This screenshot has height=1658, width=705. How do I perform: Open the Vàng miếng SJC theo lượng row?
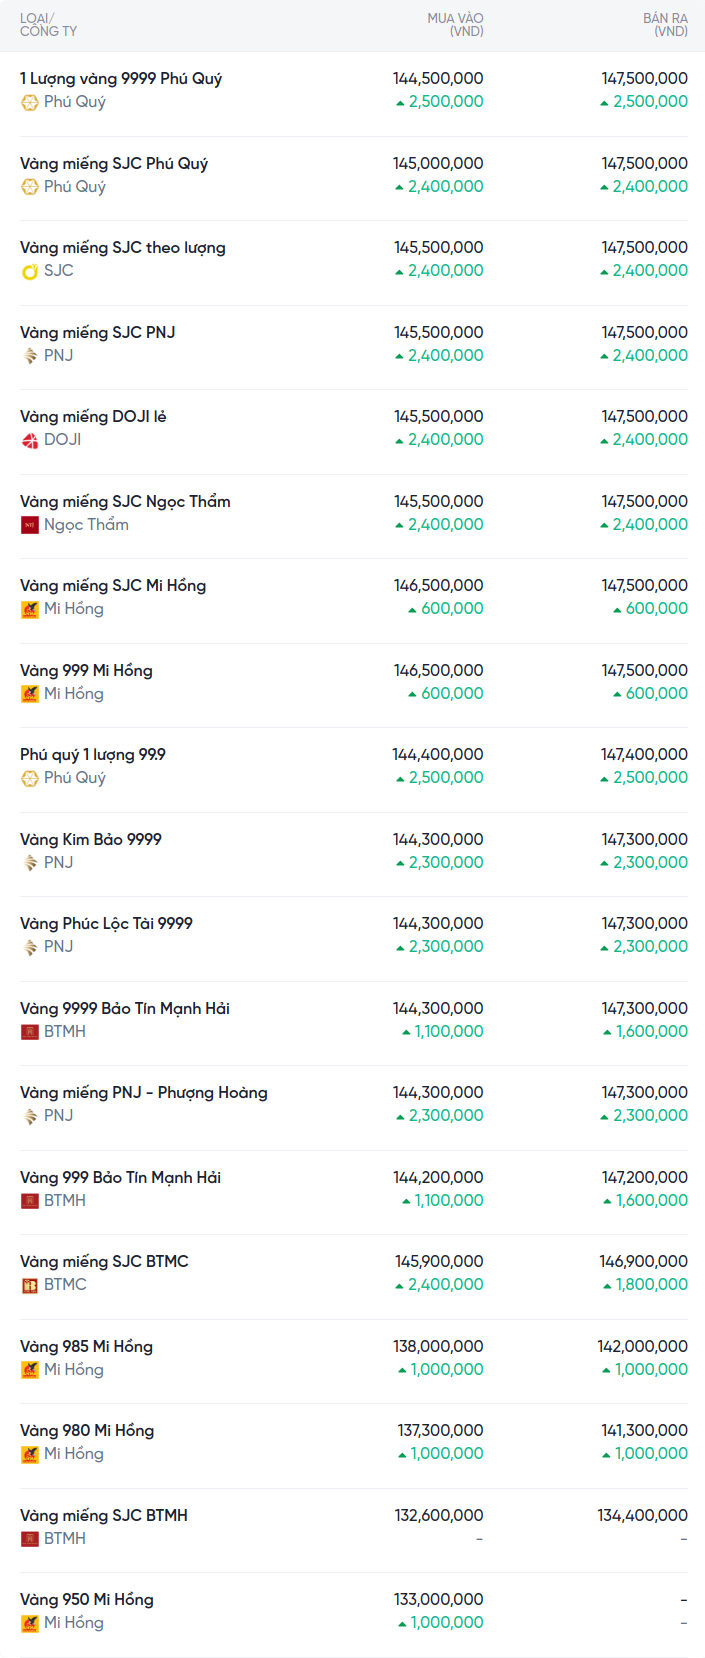point(123,247)
